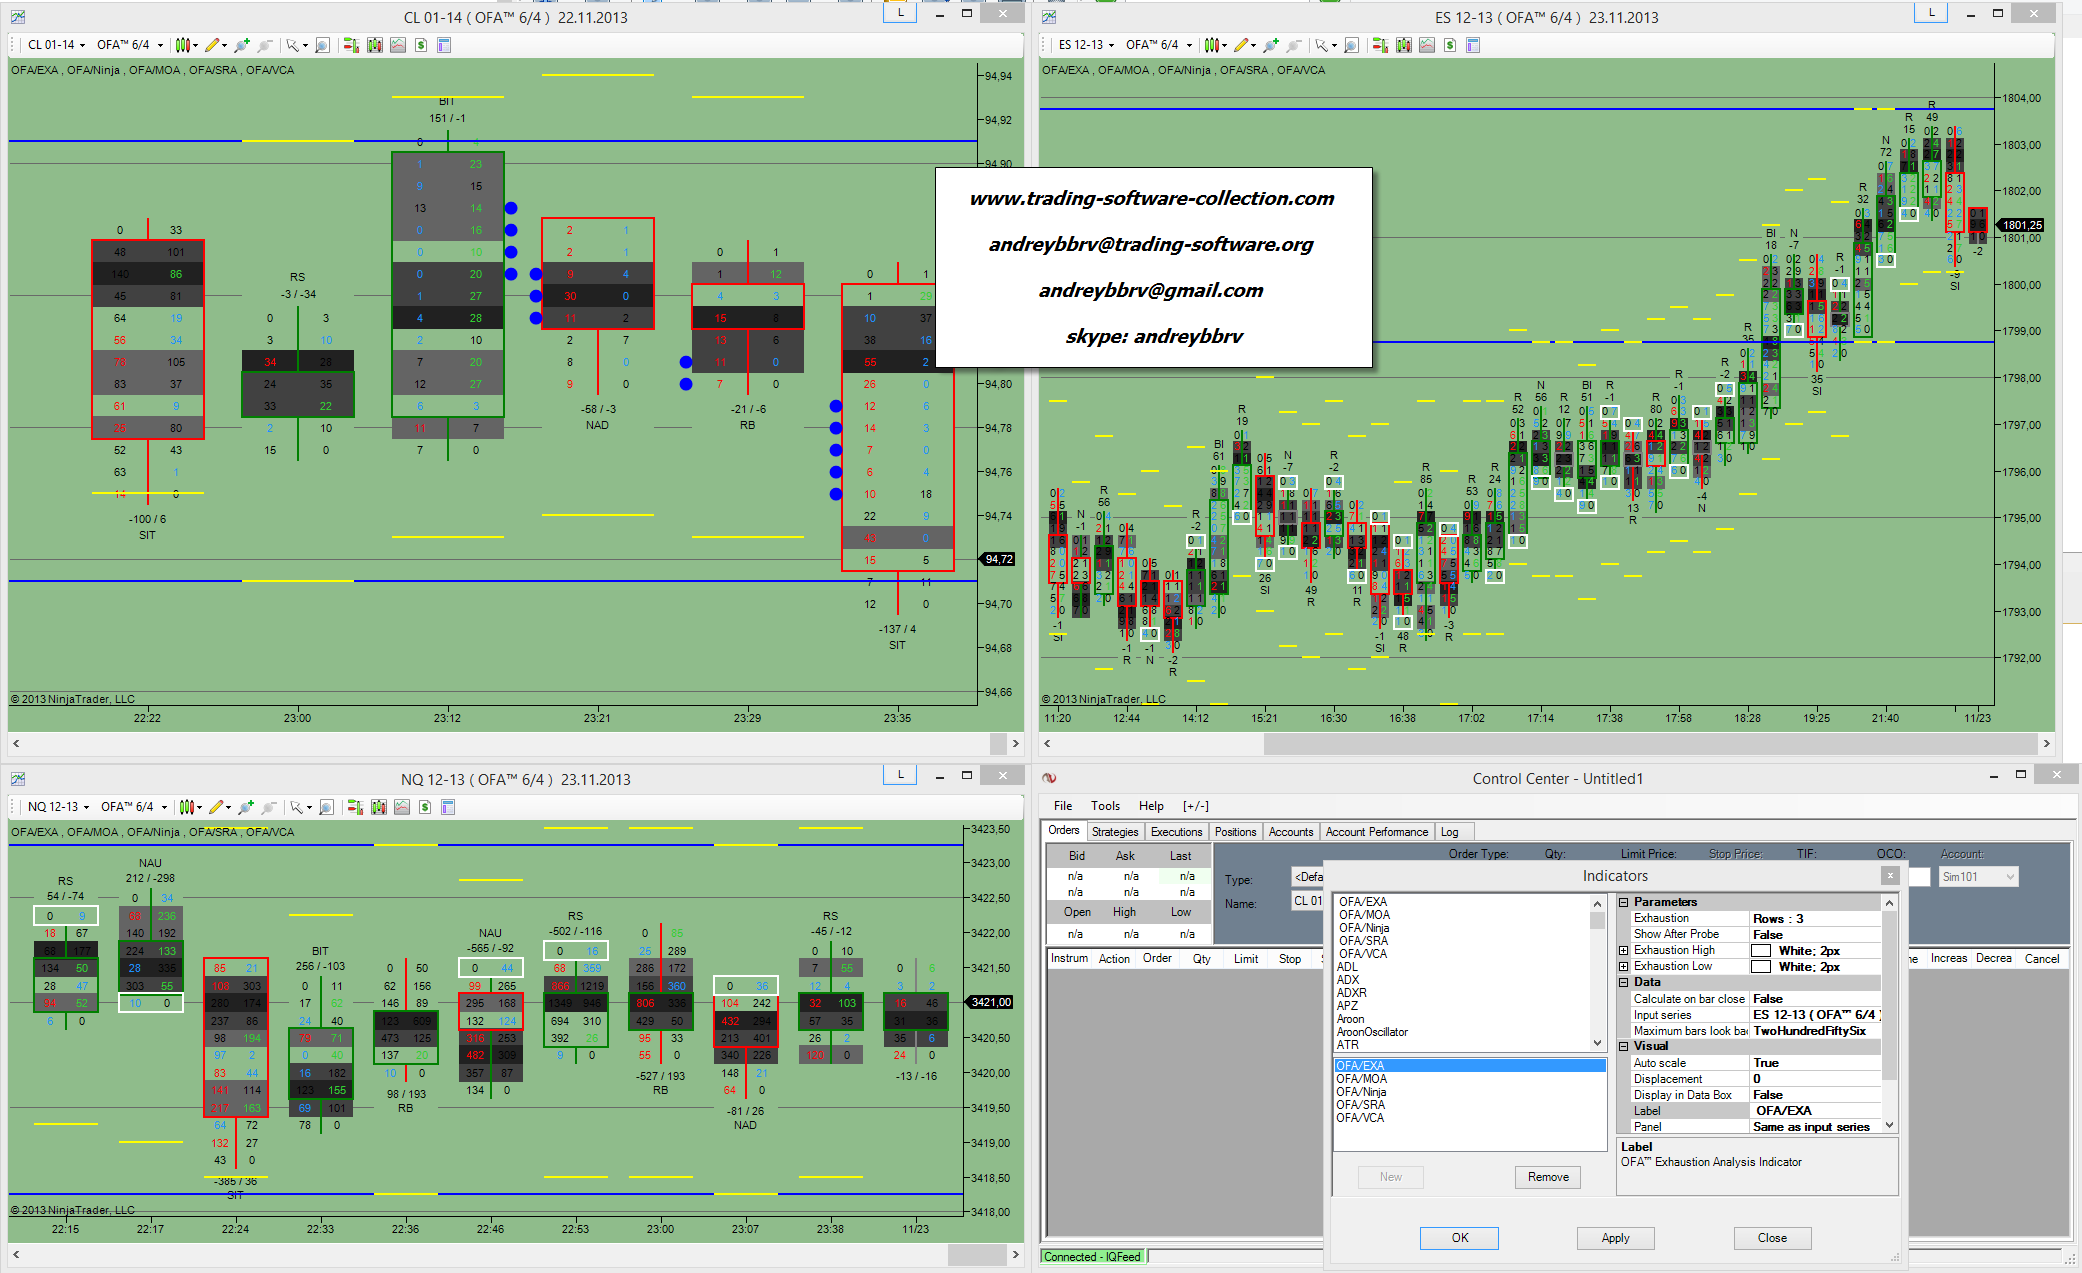Click the Exhaustion Low white color swatch
Image resolution: width=2082 pixels, height=1273 pixels.
(x=1761, y=966)
